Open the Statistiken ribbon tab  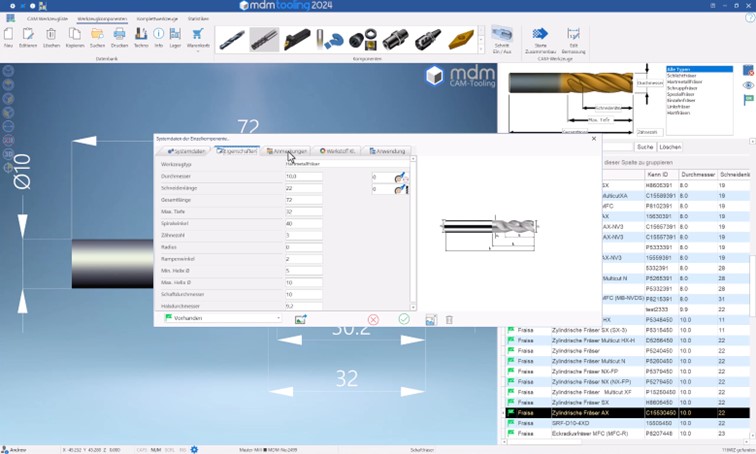[198, 19]
